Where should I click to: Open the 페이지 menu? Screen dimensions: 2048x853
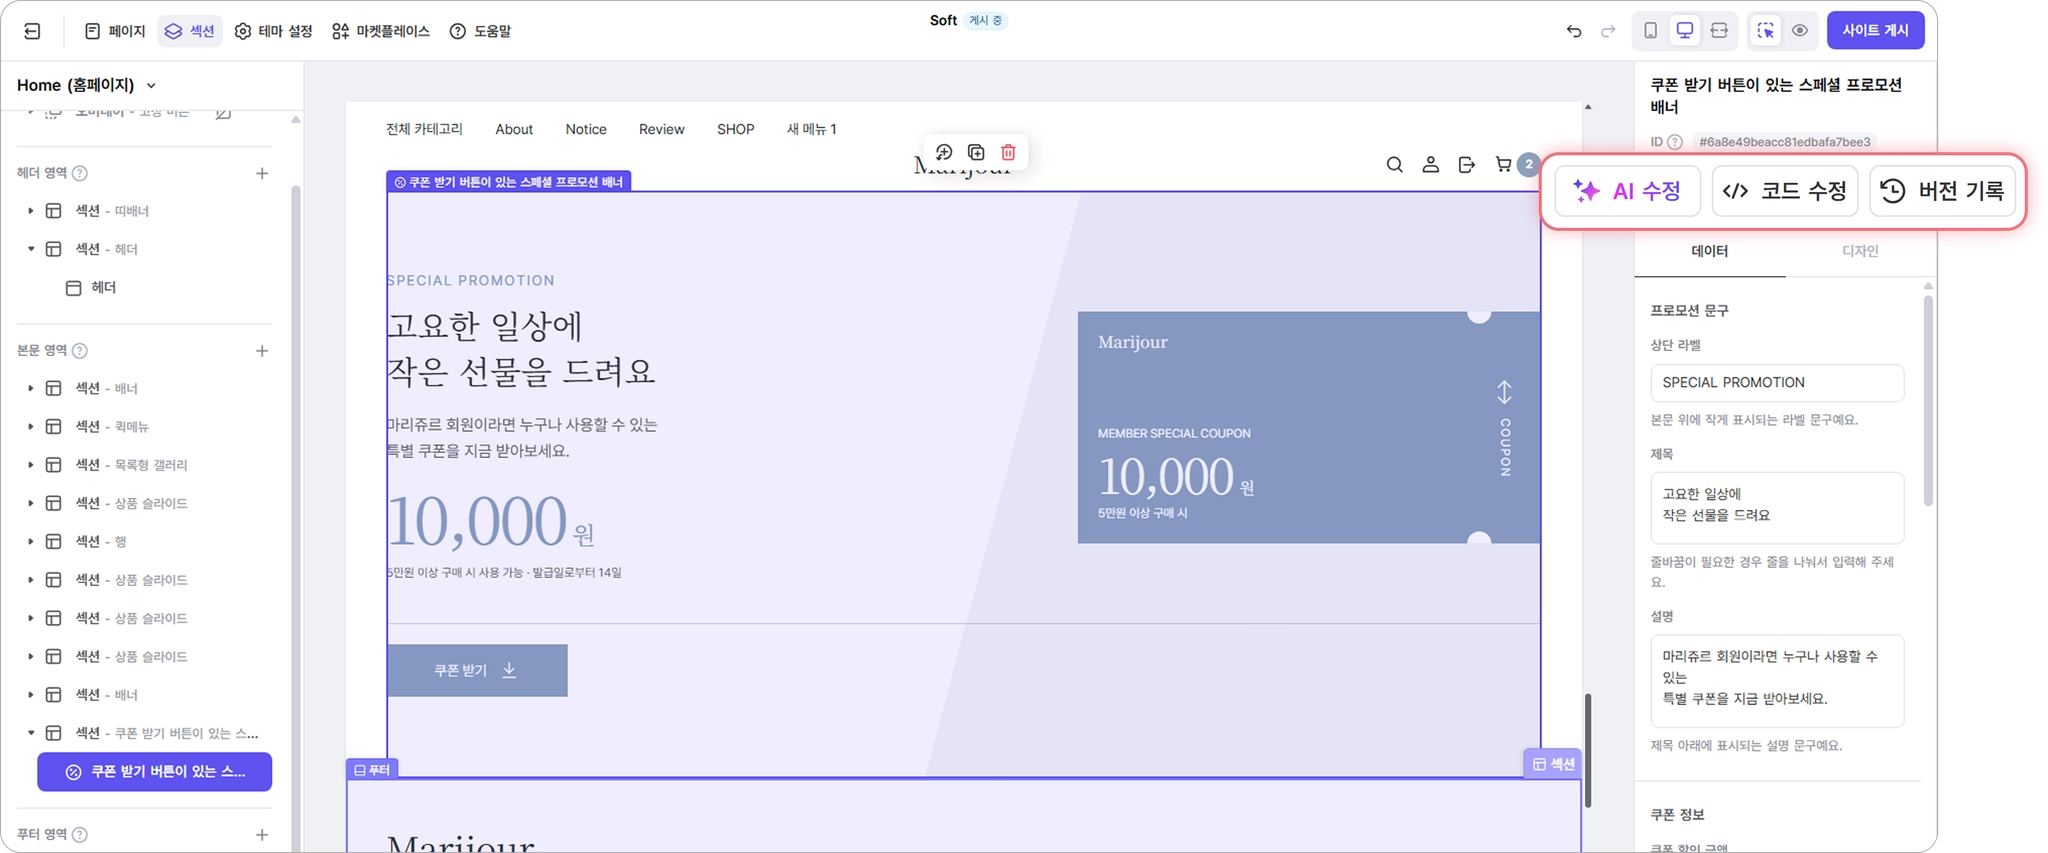click(115, 31)
